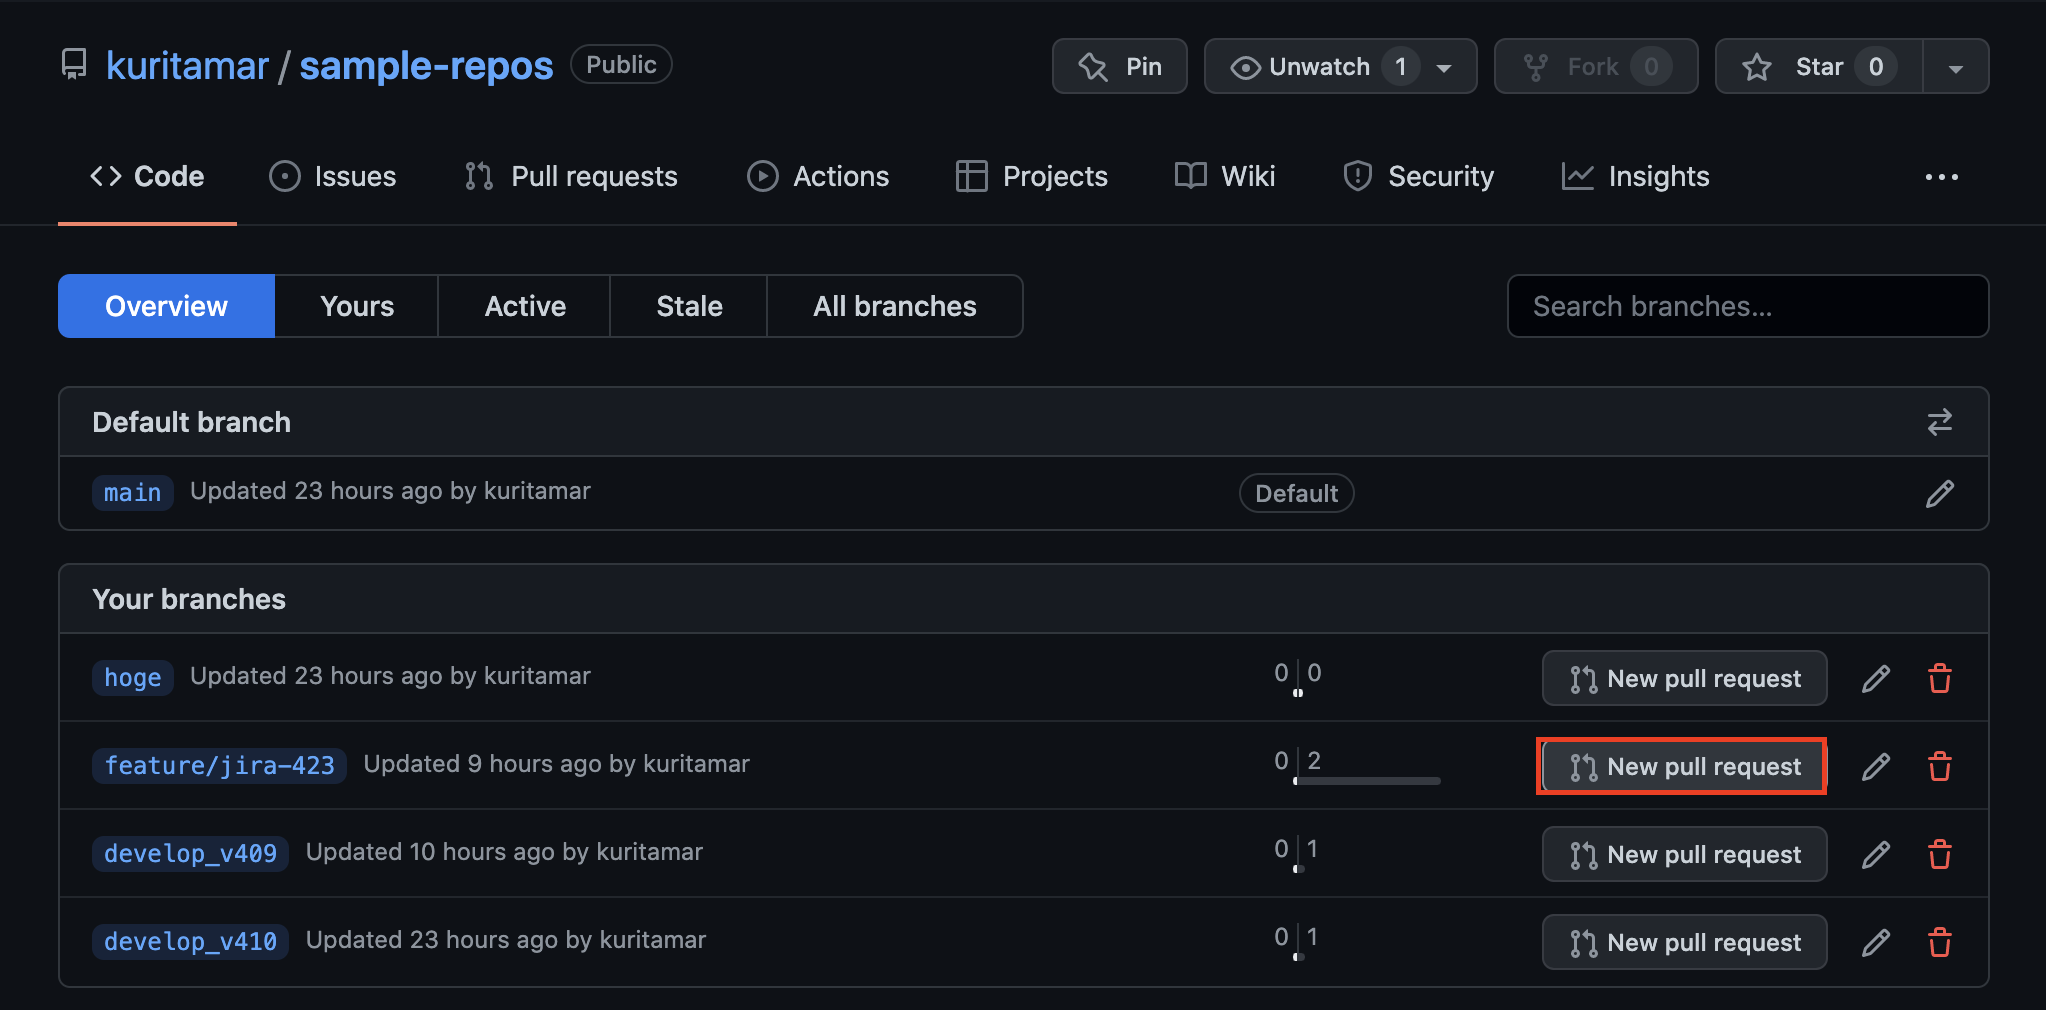Screen dimensions: 2046x1010
Task: Open the more navigation options menu
Action: pyautogui.click(x=1941, y=177)
